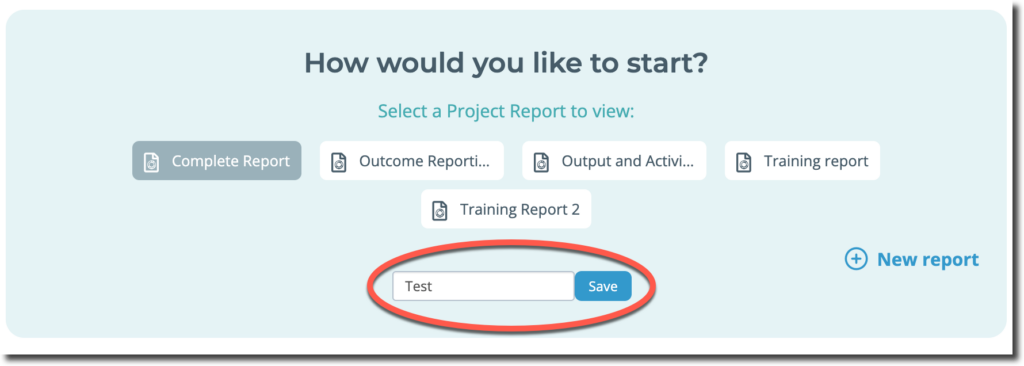Click the document icon on Training Report 2
Viewport: 1024px width, 366px height.
440,210
